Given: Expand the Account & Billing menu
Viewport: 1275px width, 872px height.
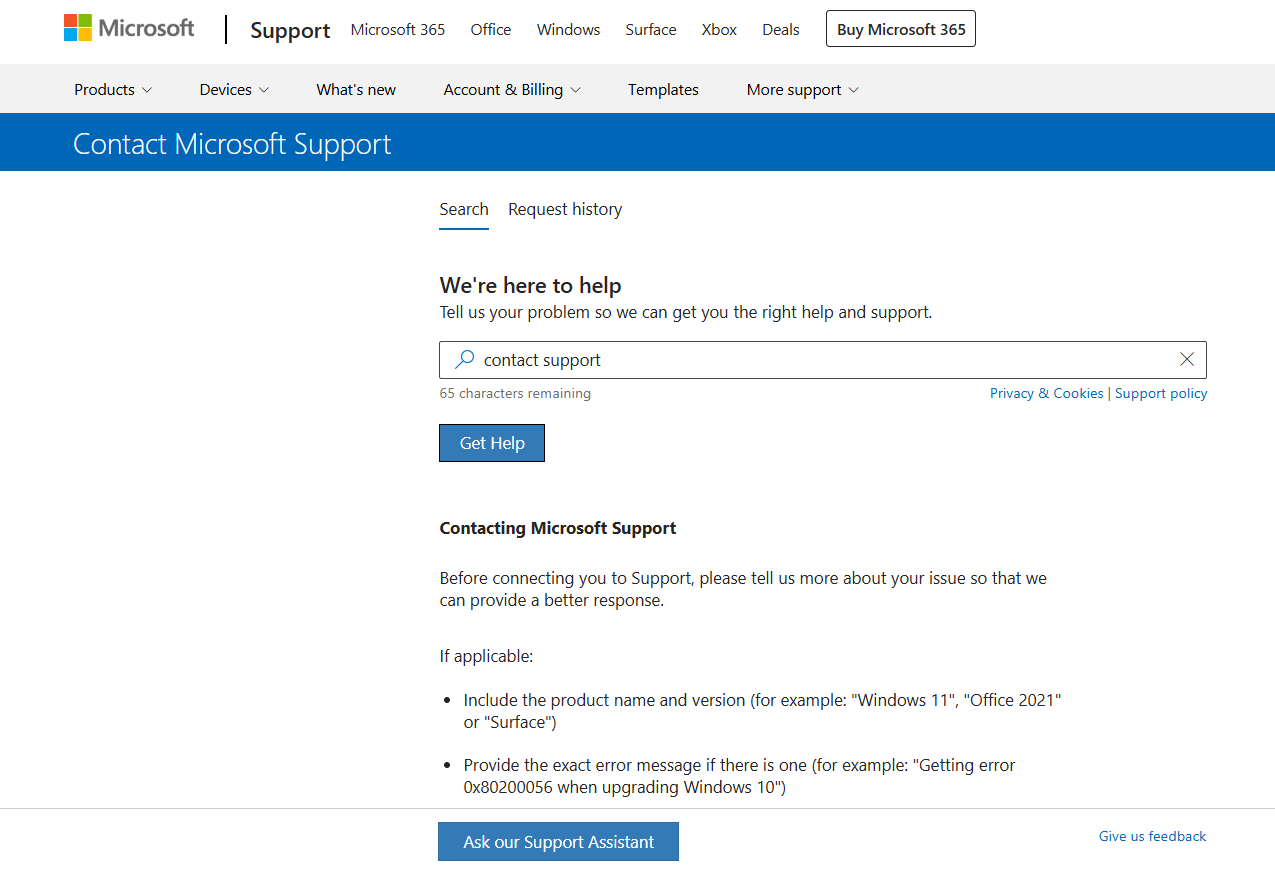Looking at the screenshot, I should click(512, 90).
